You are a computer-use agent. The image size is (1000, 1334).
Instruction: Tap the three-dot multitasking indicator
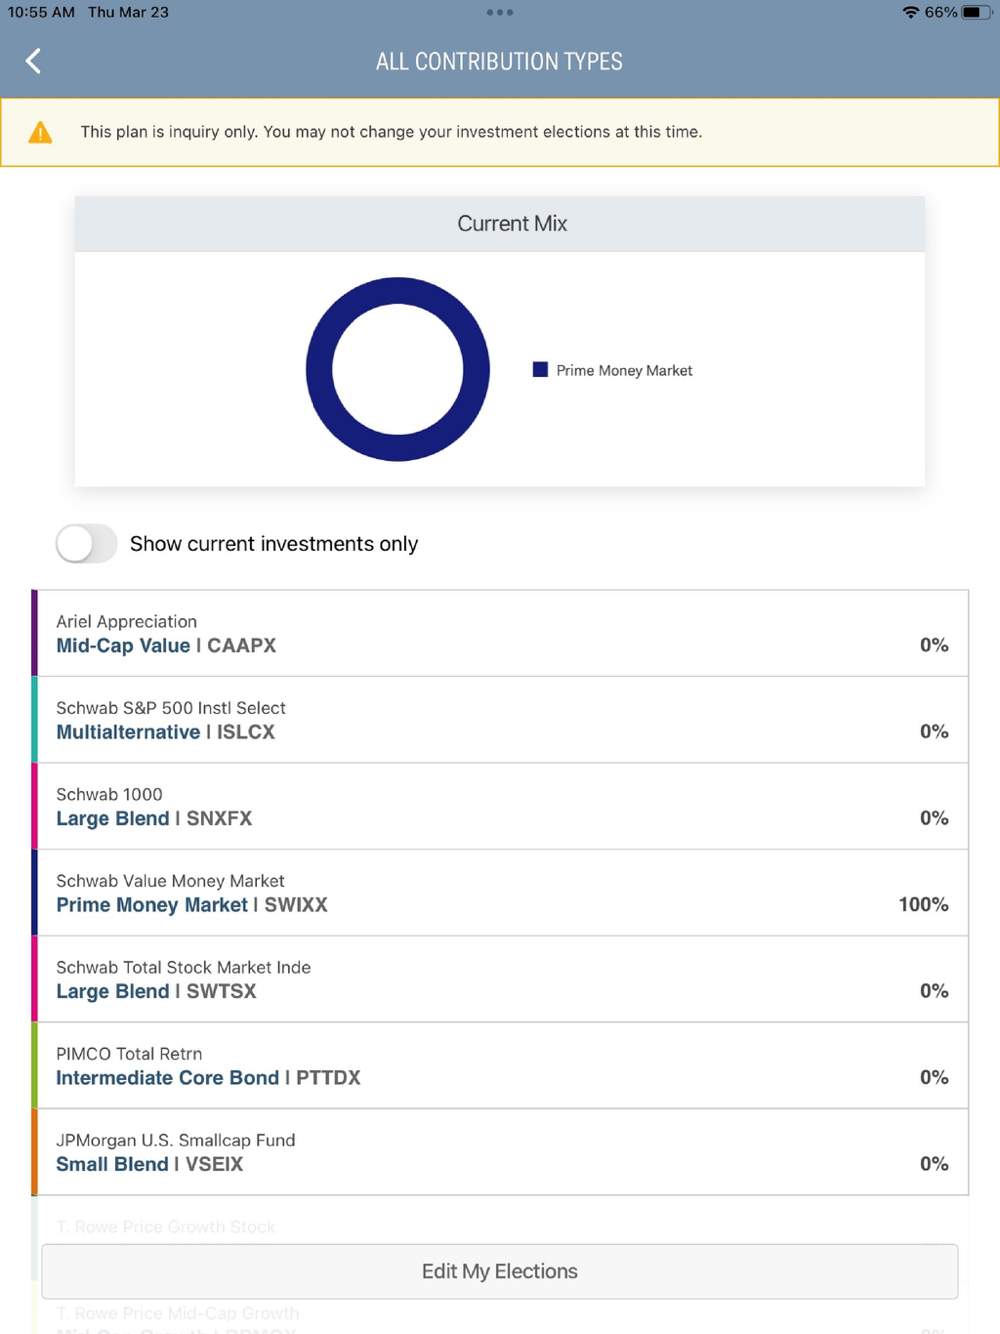499,13
